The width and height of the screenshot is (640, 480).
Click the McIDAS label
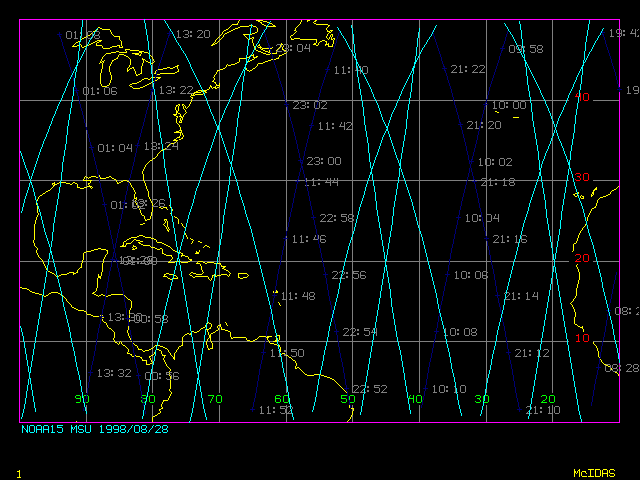(594, 473)
